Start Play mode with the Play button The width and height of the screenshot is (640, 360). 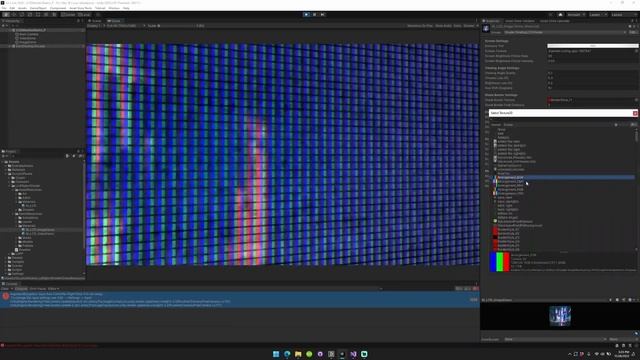pyautogui.click(x=306, y=14)
